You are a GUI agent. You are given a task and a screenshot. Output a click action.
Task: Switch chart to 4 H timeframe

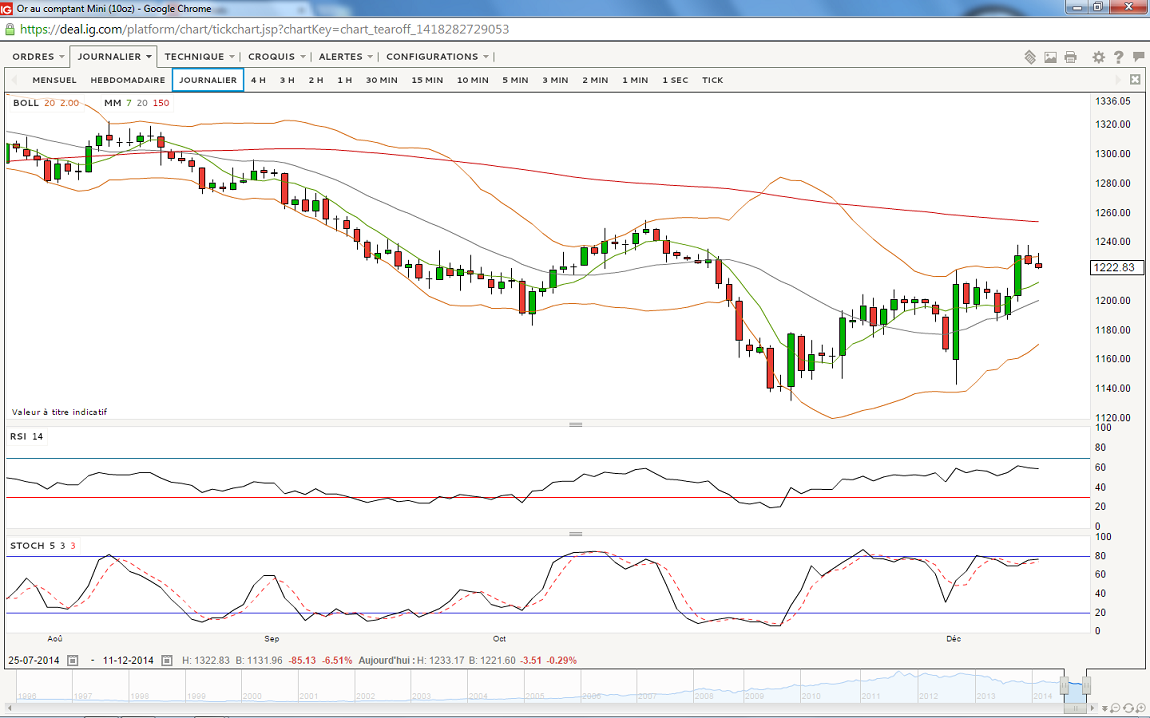click(x=258, y=80)
